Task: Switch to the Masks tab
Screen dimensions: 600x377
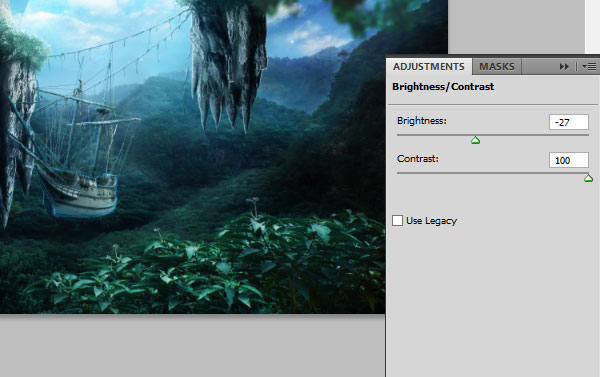Action: point(497,67)
